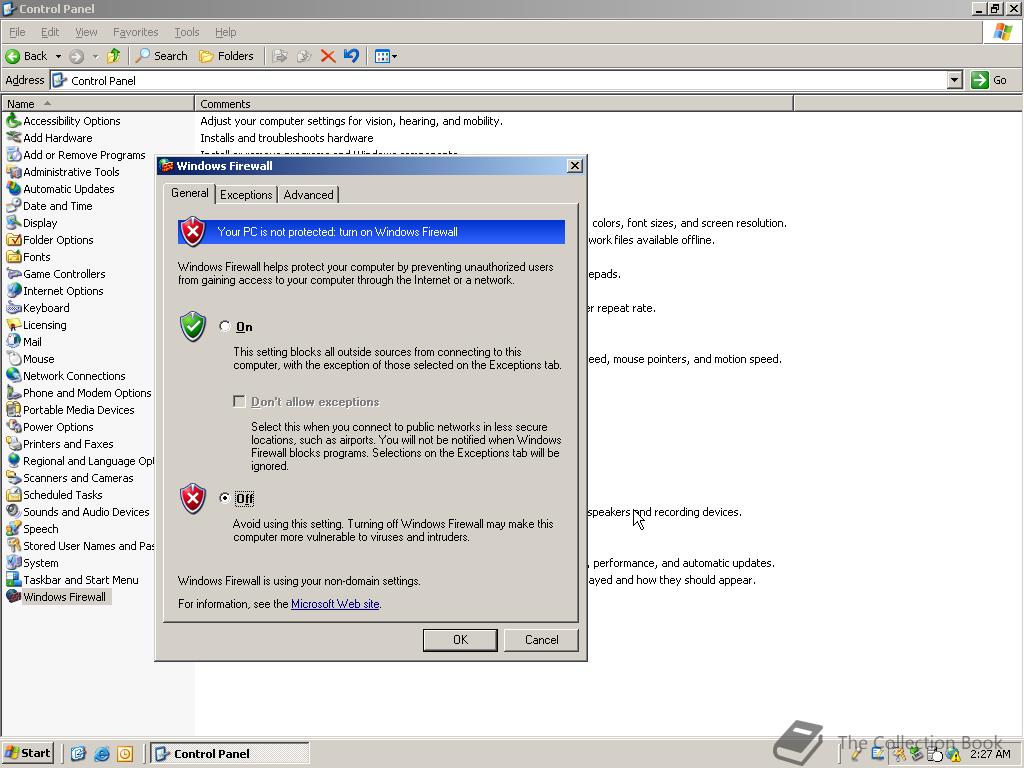Click the Control Panel taskbar button
Image resolution: width=1024 pixels, height=768 pixels.
[230, 753]
